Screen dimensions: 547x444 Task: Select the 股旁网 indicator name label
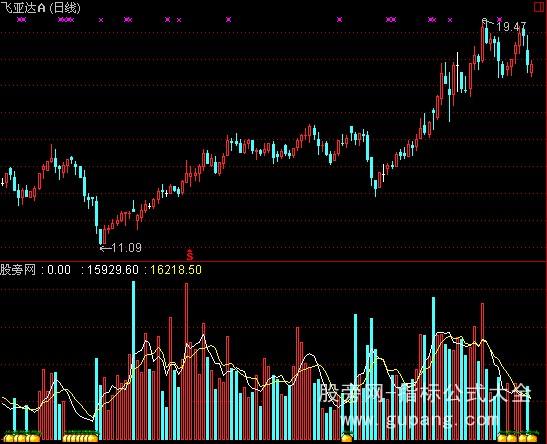click(x=18, y=270)
